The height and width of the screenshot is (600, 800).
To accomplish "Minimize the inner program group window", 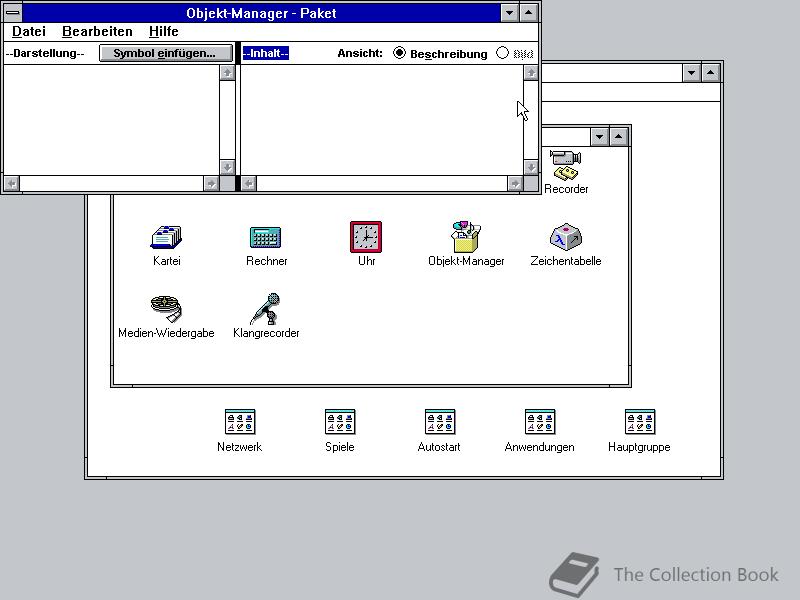I will pos(599,137).
